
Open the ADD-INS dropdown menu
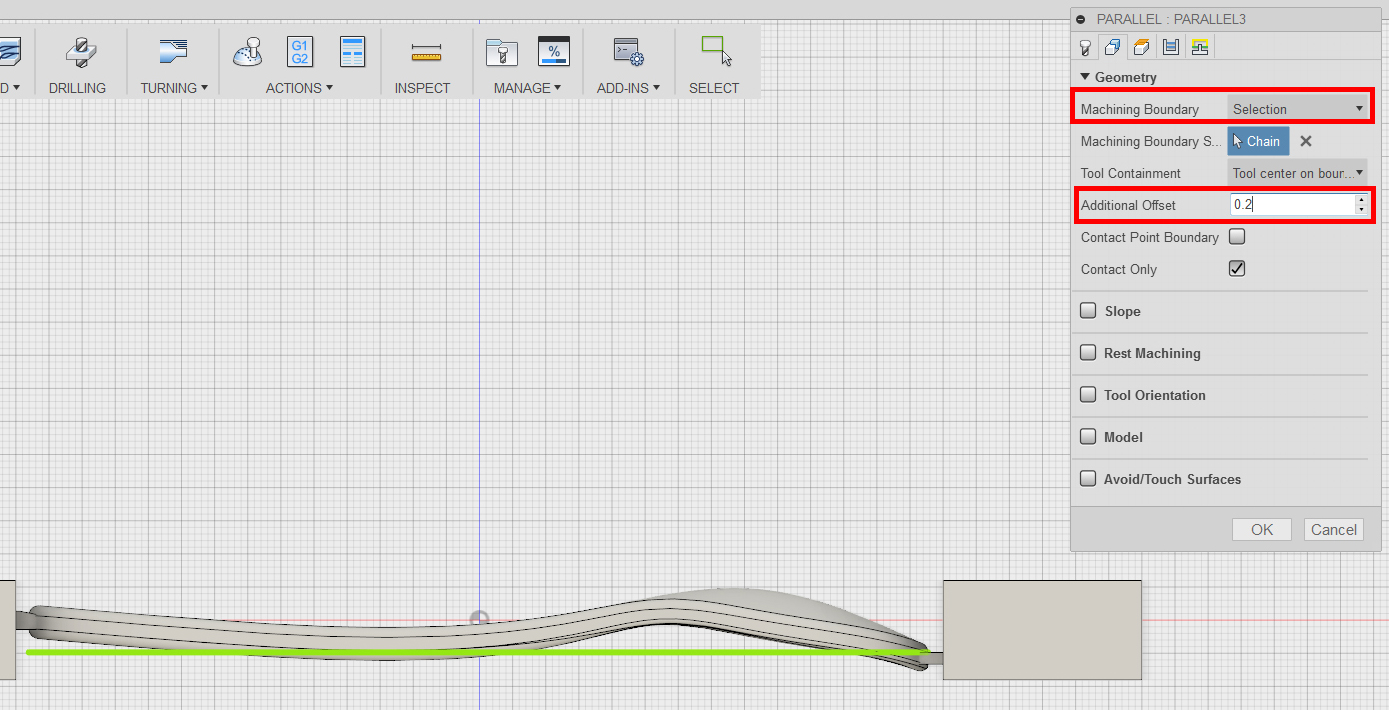click(628, 88)
